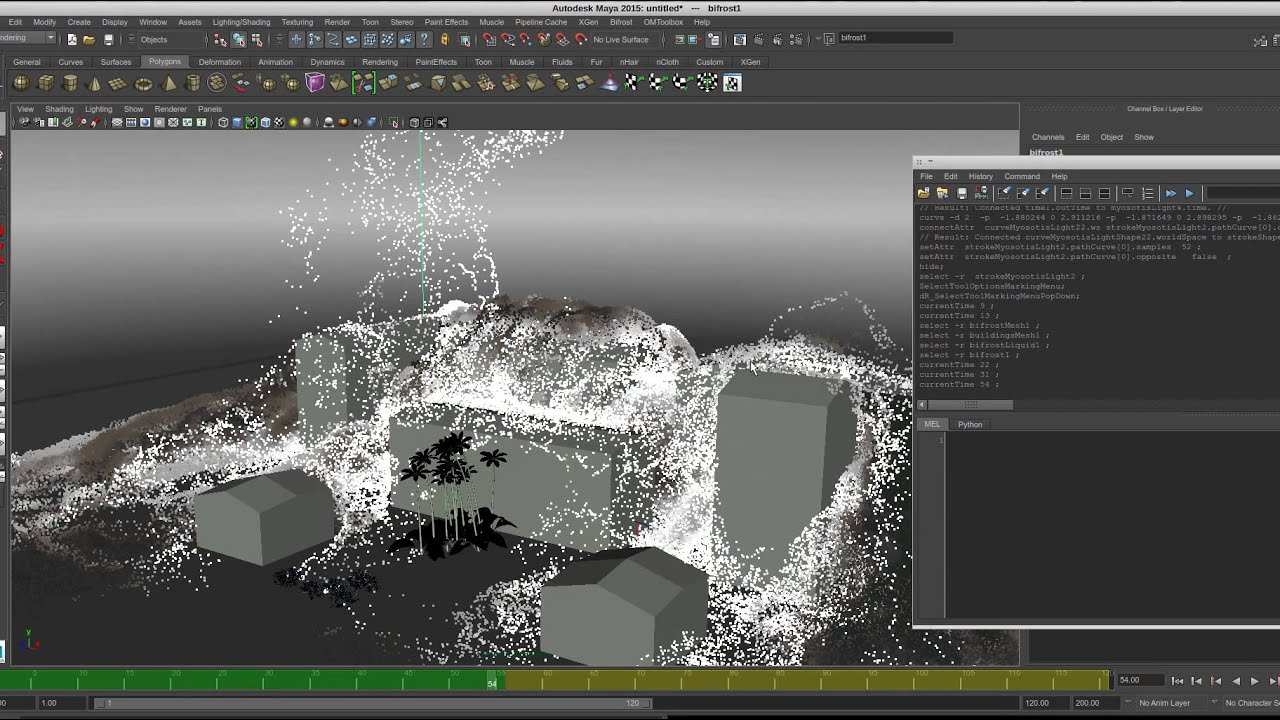The height and width of the screenshot is (720, 1280).
Task: Click the frame 54 time slider marker
Action: (492, 681)
